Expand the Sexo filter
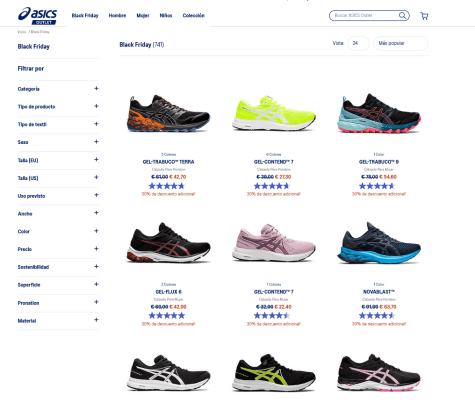This screenshot has height=403, width=475. point(58,142)
